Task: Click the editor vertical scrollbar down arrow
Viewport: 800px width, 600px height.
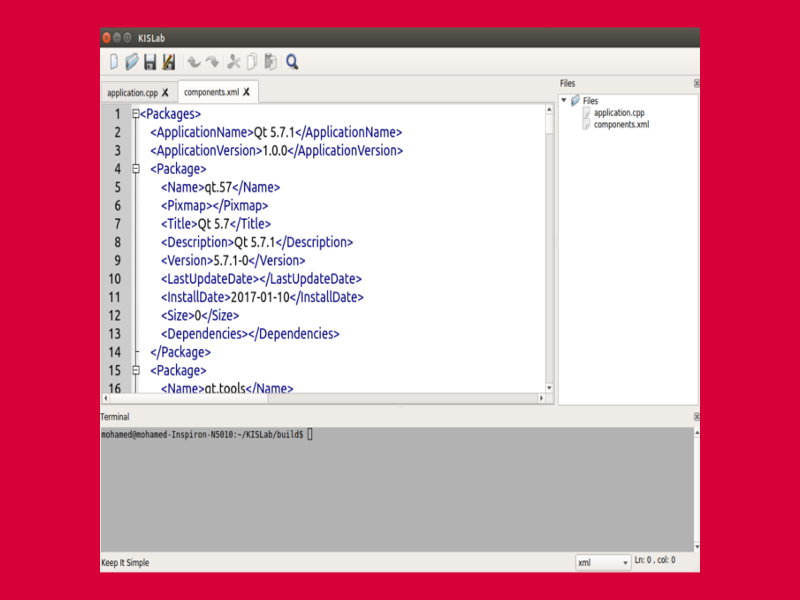Action: (549, 388)
